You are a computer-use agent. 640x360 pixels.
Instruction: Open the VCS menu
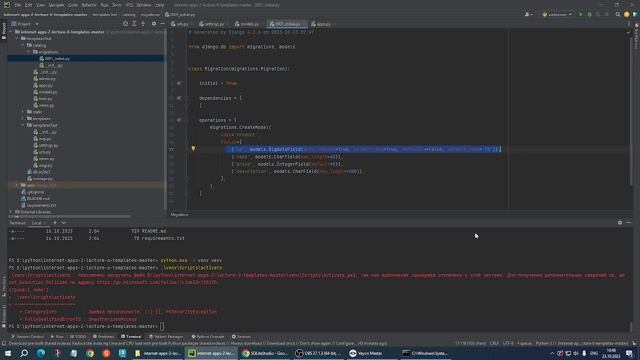pyautogui.click(x=129, y=5)
